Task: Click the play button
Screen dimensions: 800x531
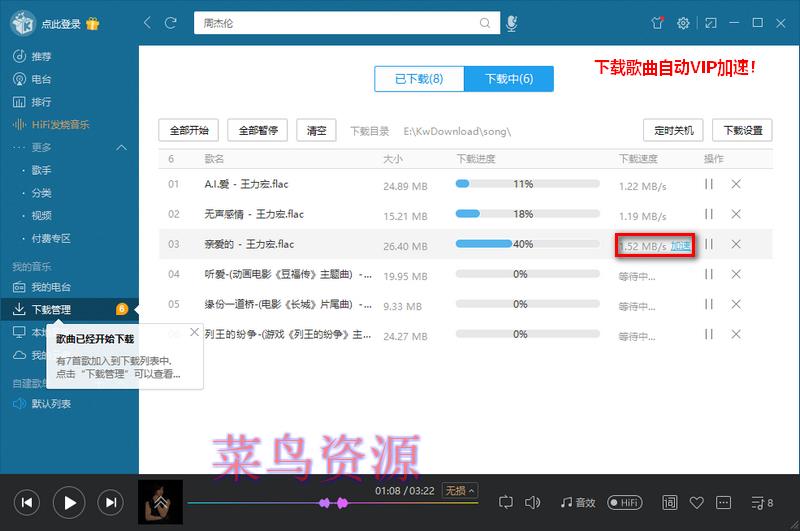Action: tap(69, 503)
